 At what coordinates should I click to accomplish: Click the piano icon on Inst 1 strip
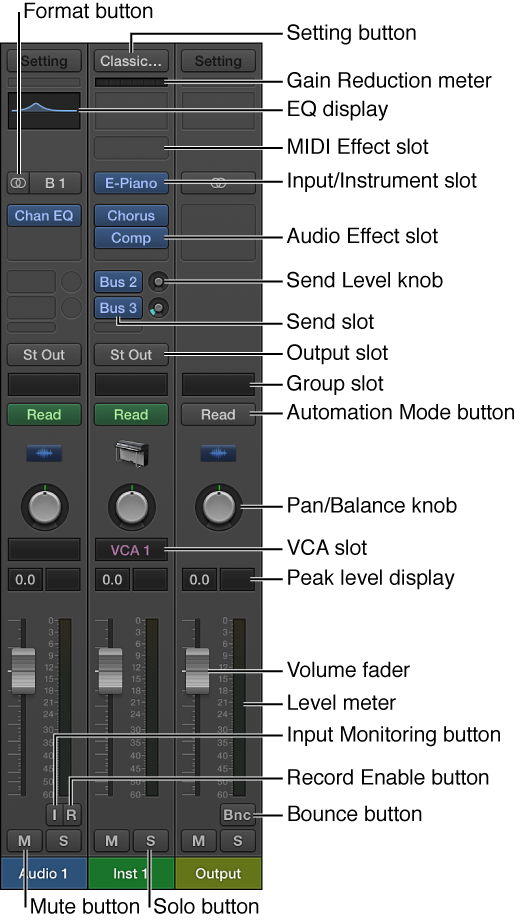click(131, 453)
